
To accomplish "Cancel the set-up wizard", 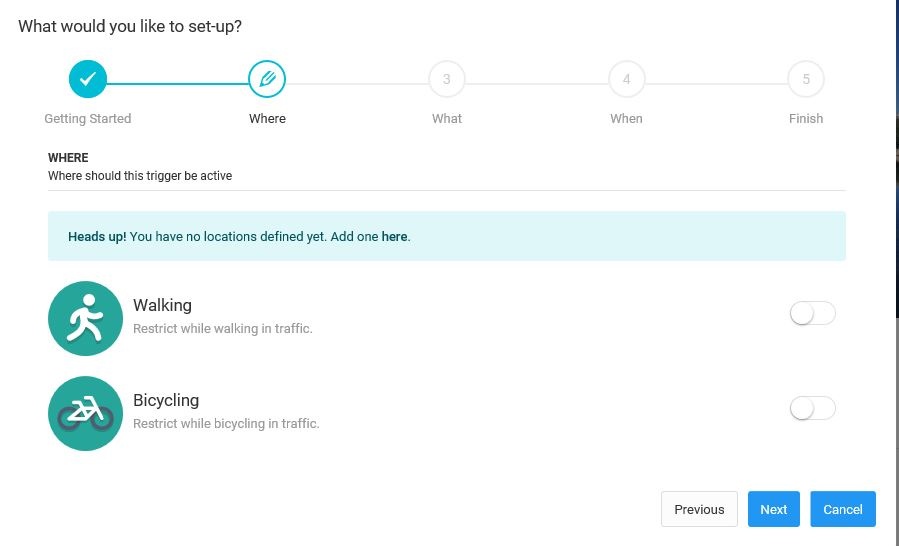I will point(842,509).
